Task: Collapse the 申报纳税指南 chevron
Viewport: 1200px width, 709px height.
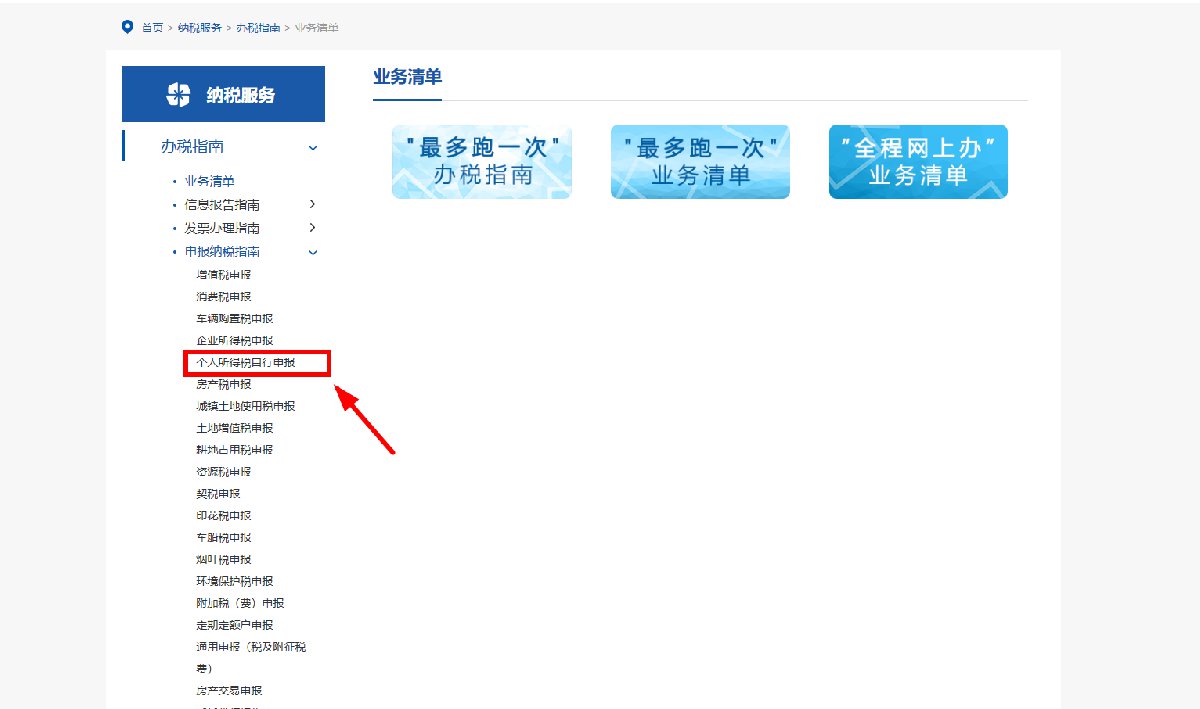Action: (313, 252)
